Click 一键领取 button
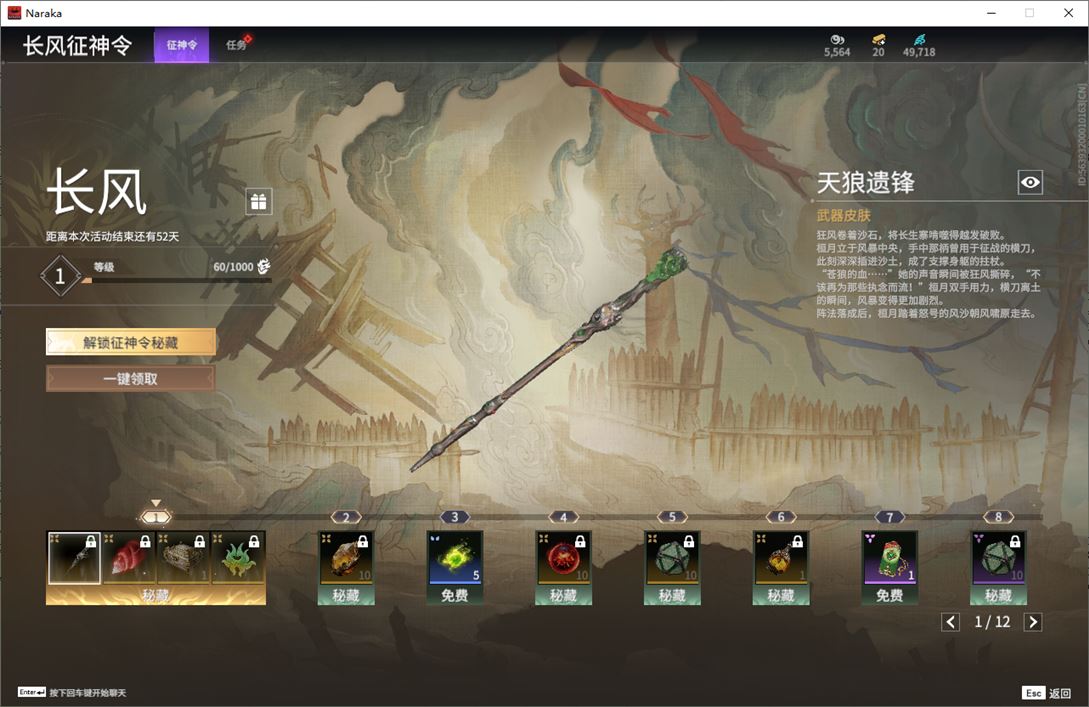The height and width of the screenshot is (707, 1089). (131, 379)
